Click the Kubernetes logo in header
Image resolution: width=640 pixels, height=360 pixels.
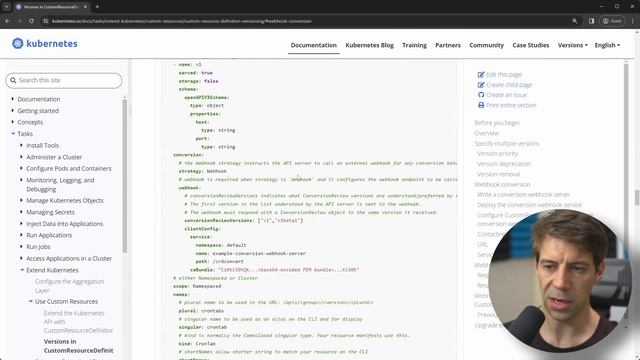(44, 44)
